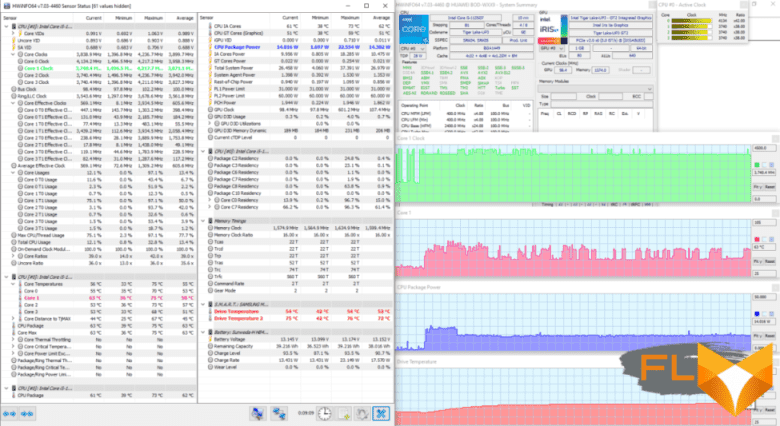Click the circle icon beside Bus Clock

click(x=14, y=89)
